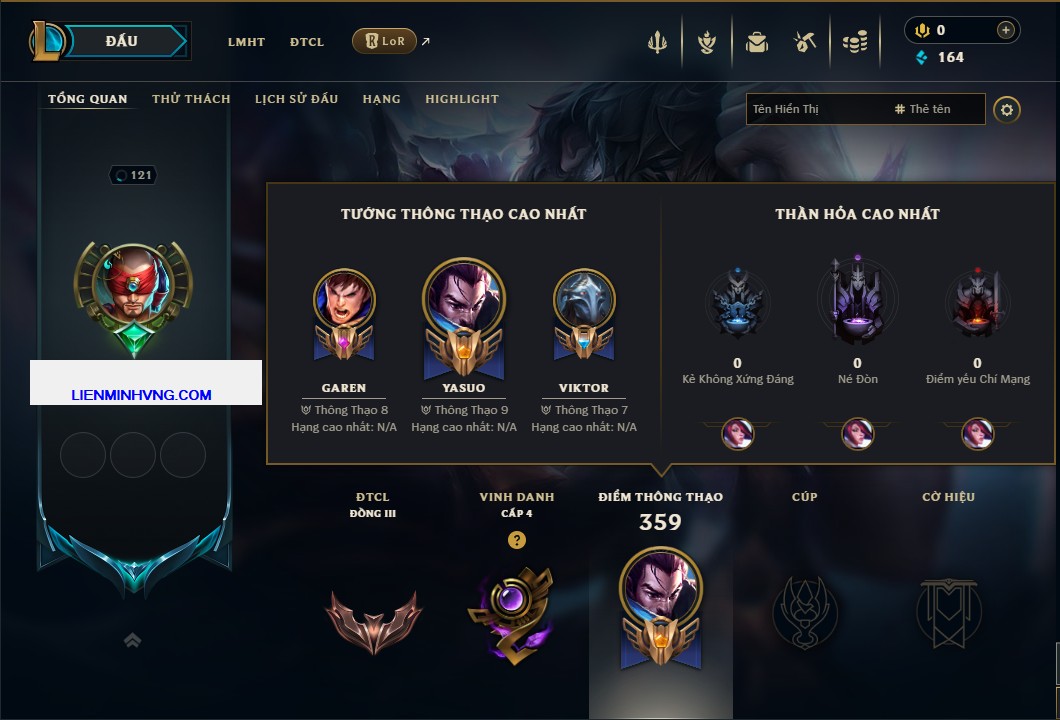Open the Thử Thách tab
1060x720 pixels.
[x=191, y=99]
